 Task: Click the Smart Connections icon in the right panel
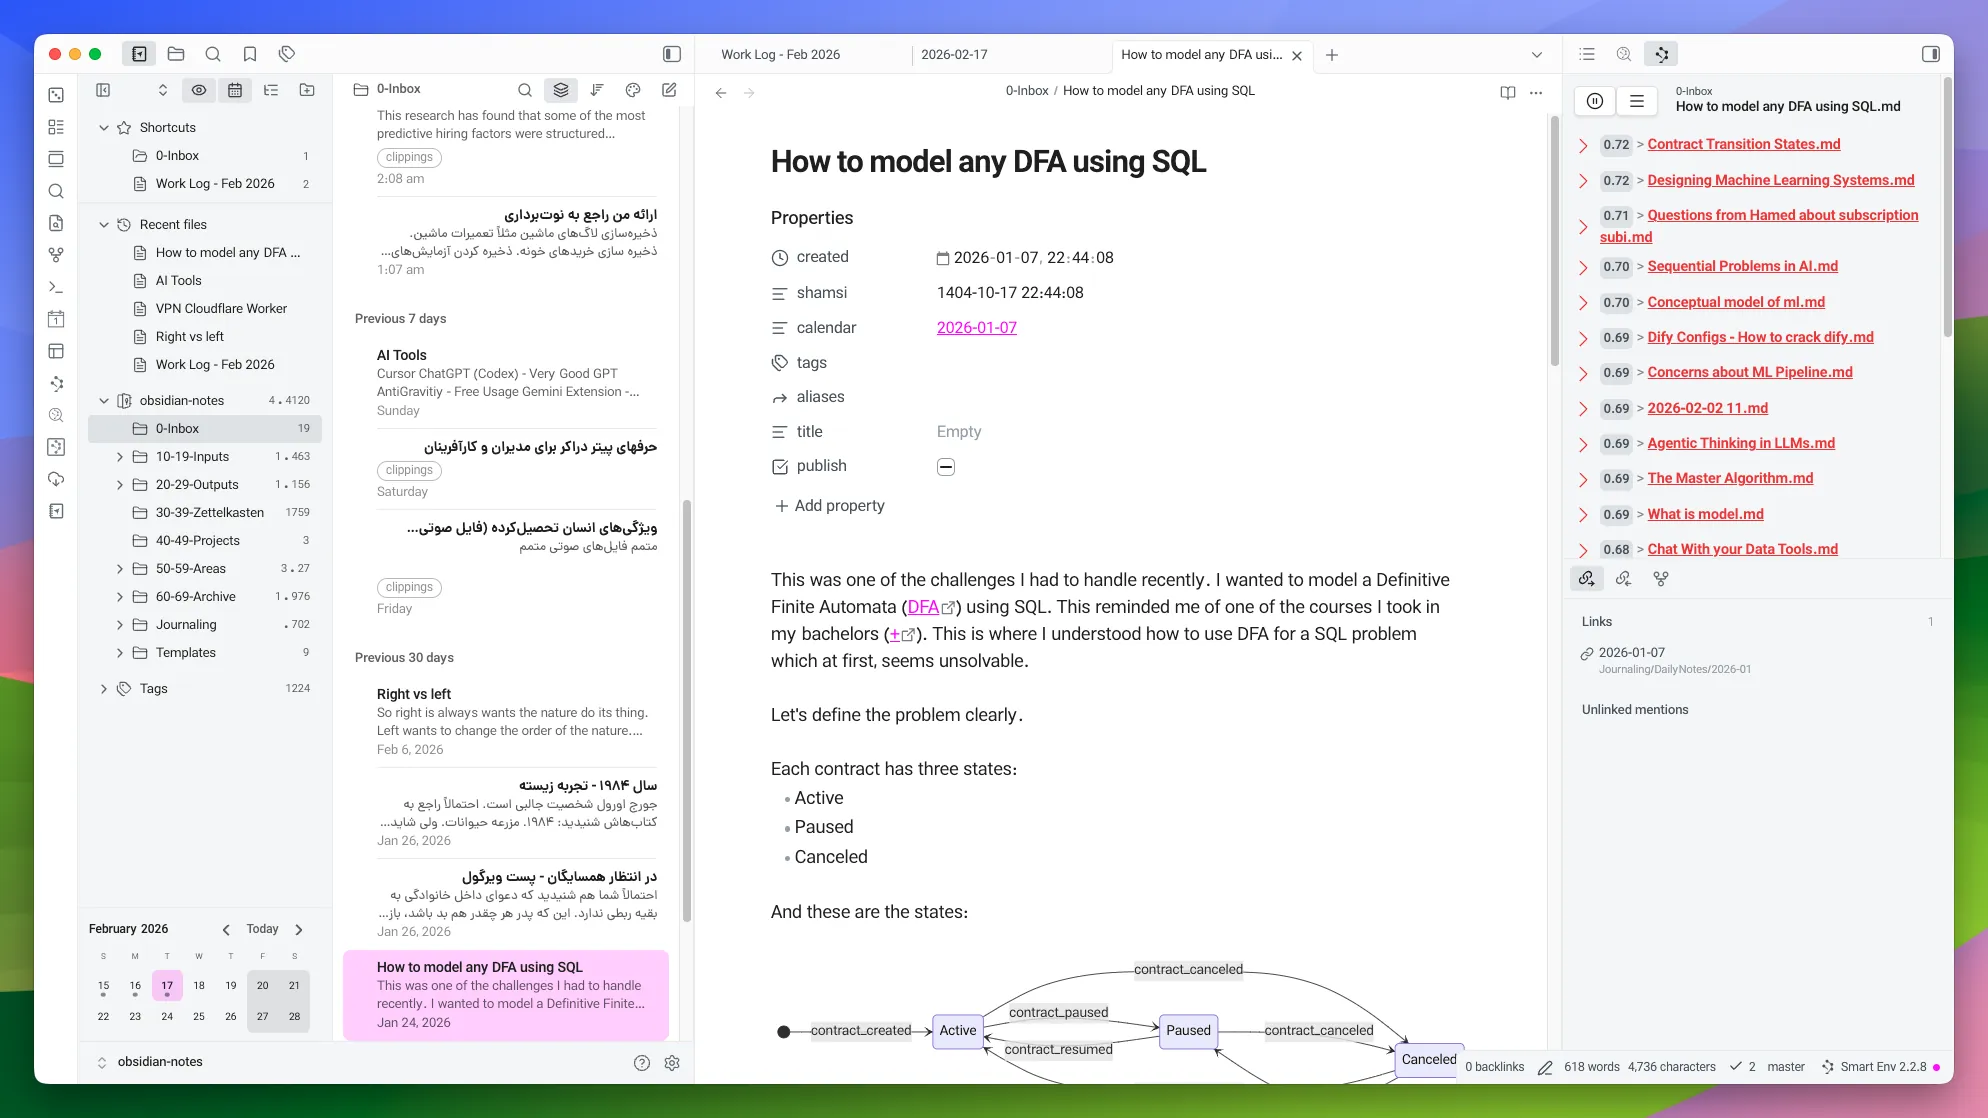coord(1661,54)
